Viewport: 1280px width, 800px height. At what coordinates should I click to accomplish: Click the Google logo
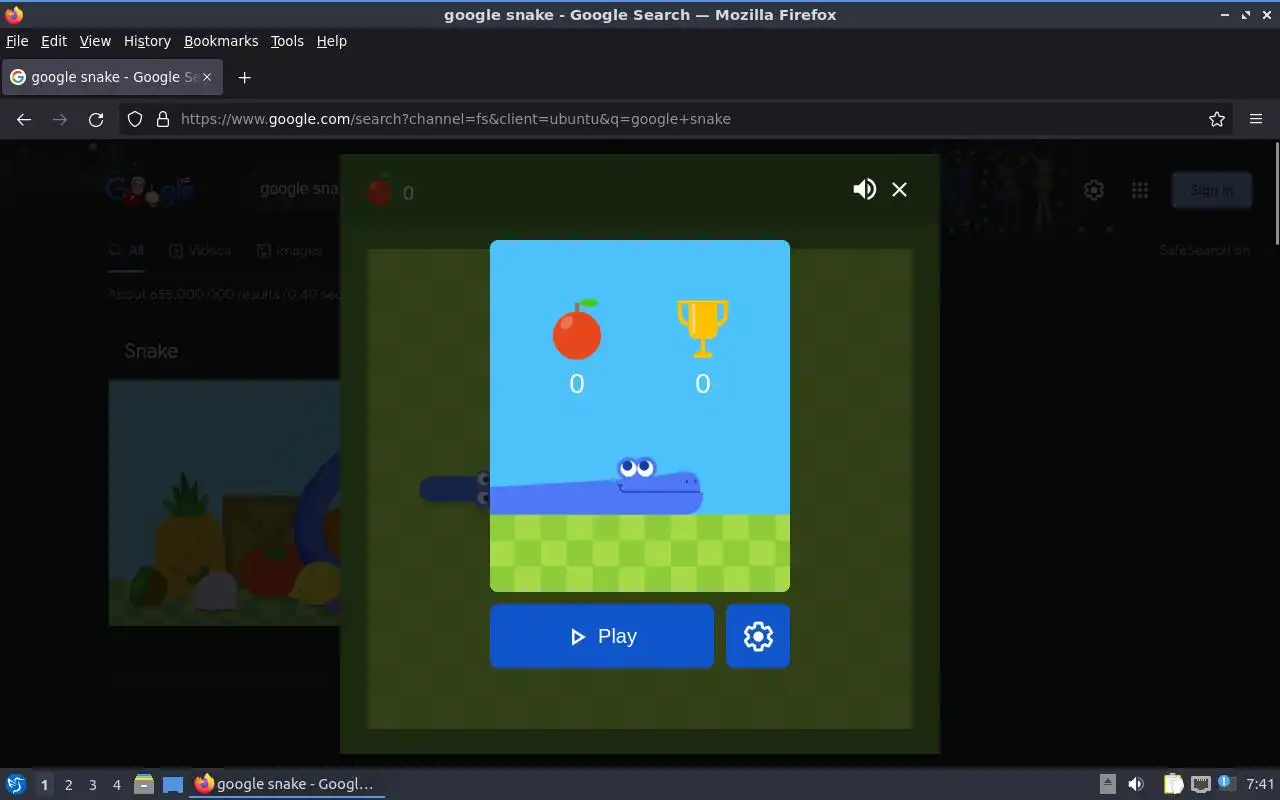(x=150, y=190)
